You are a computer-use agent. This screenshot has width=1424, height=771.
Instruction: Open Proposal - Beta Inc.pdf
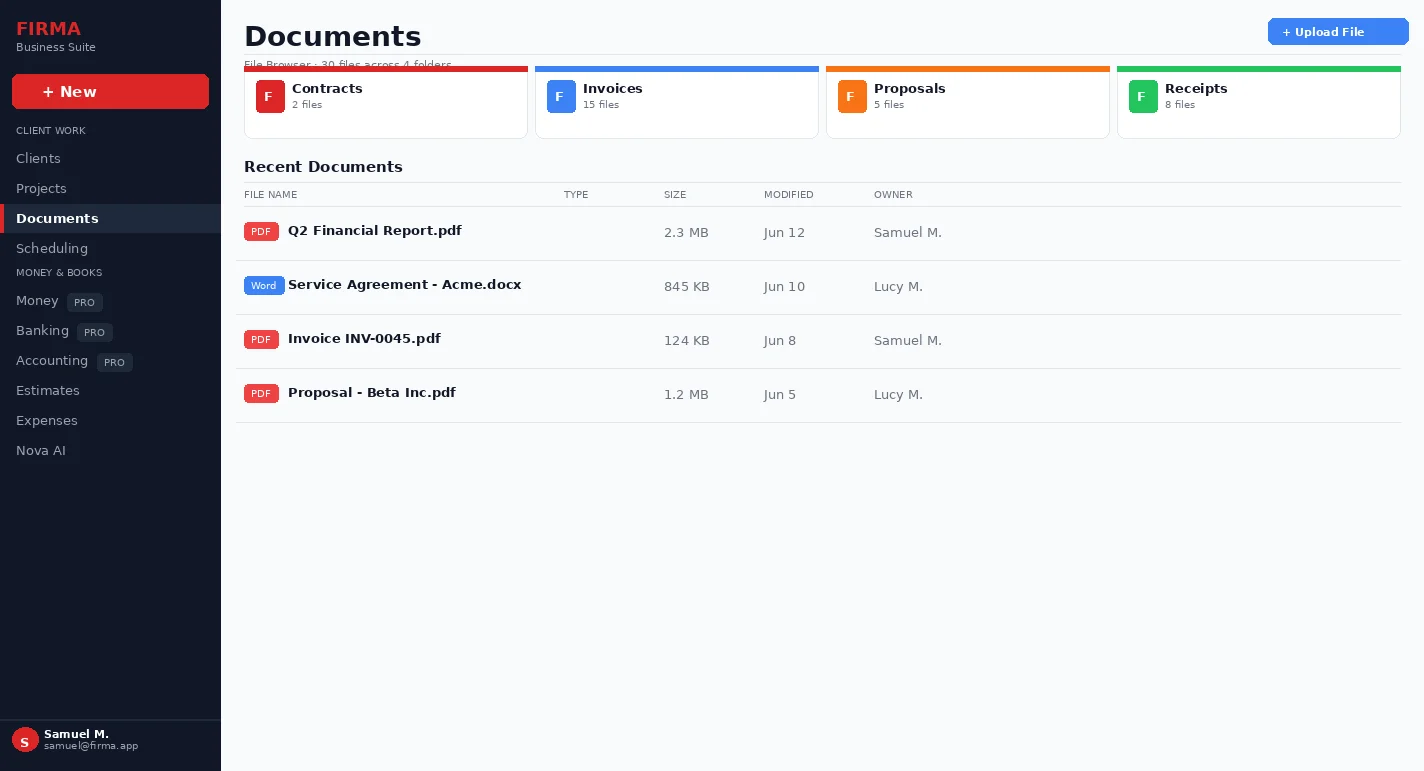click(372, 393)
